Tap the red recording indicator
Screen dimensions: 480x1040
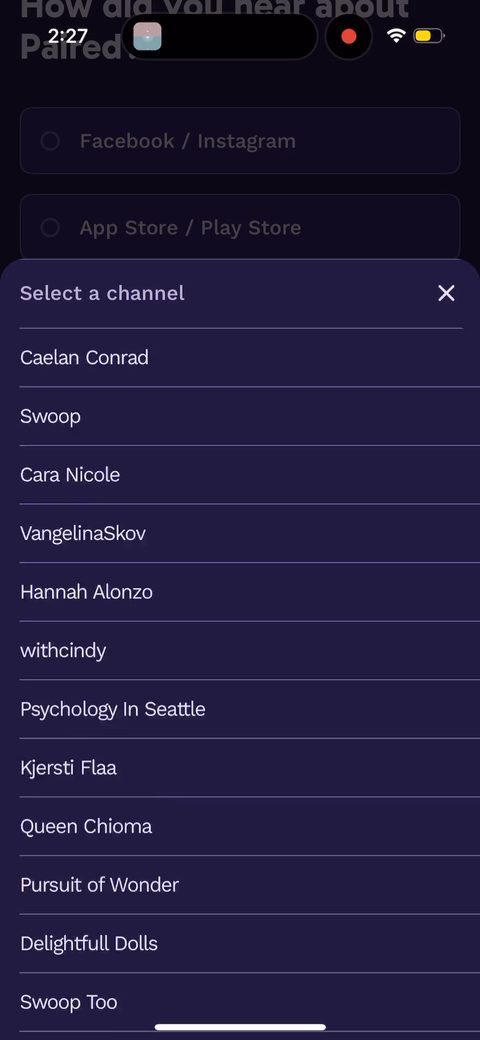pyautogui.click(x=349, y=36)
